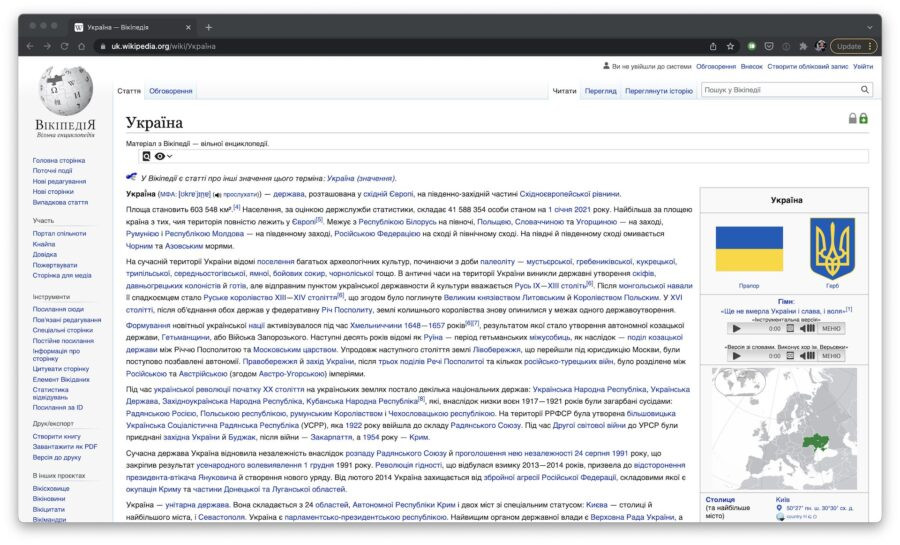Click the Хмельниччини 1648—1657 link

click(397, 325)
